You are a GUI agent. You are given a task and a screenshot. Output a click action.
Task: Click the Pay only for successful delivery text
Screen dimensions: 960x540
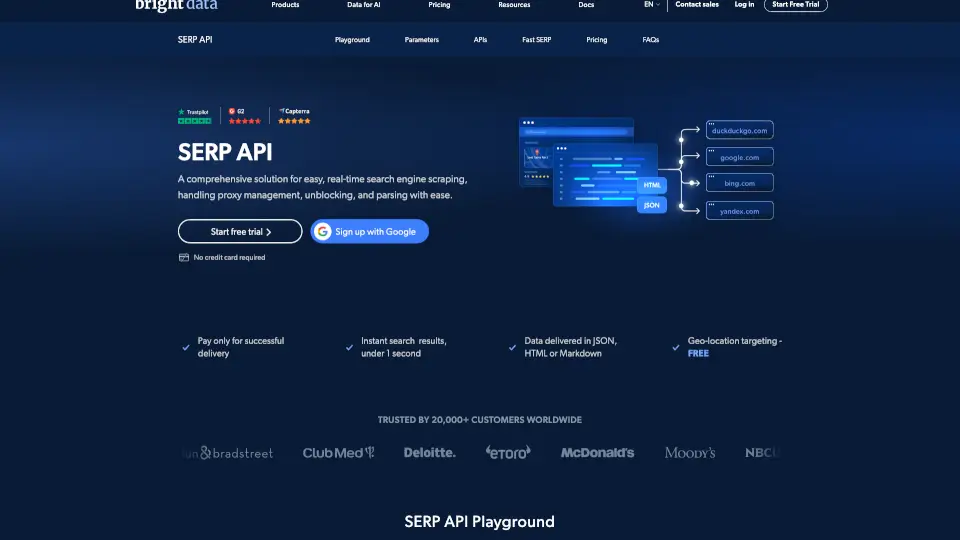click(241, 347)
